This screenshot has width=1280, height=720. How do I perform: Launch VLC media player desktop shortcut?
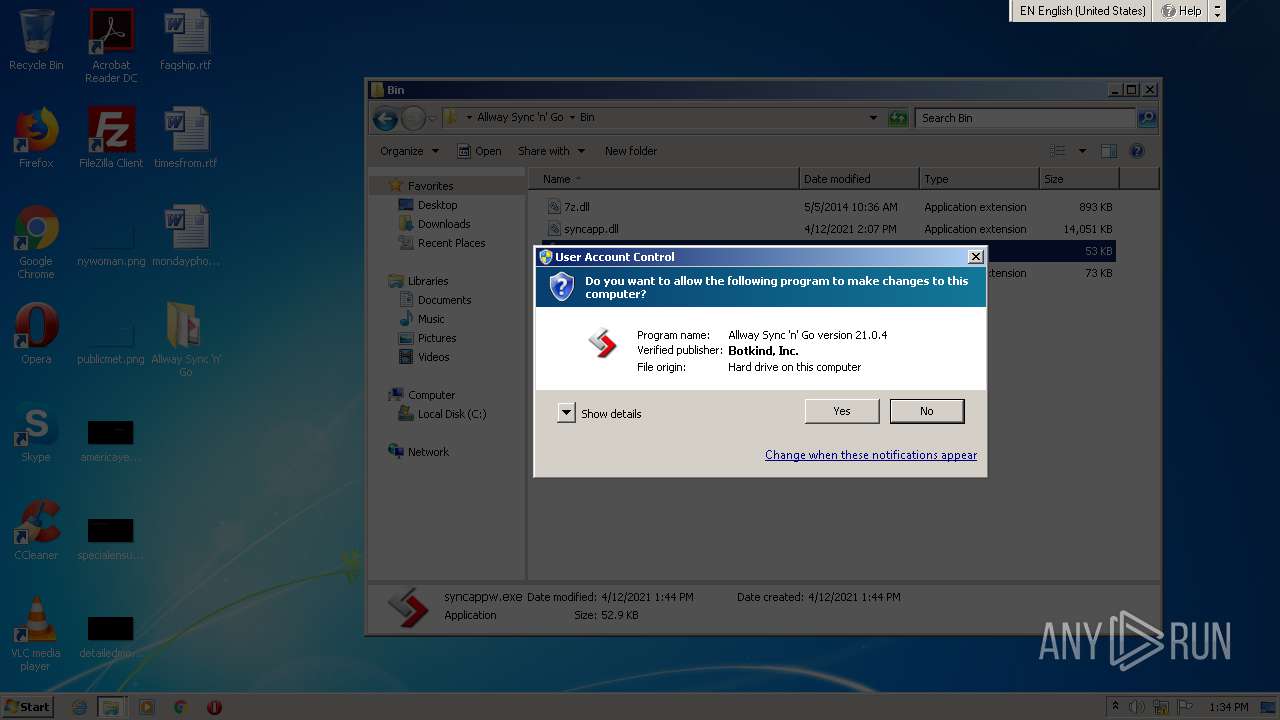coord(36,634)
